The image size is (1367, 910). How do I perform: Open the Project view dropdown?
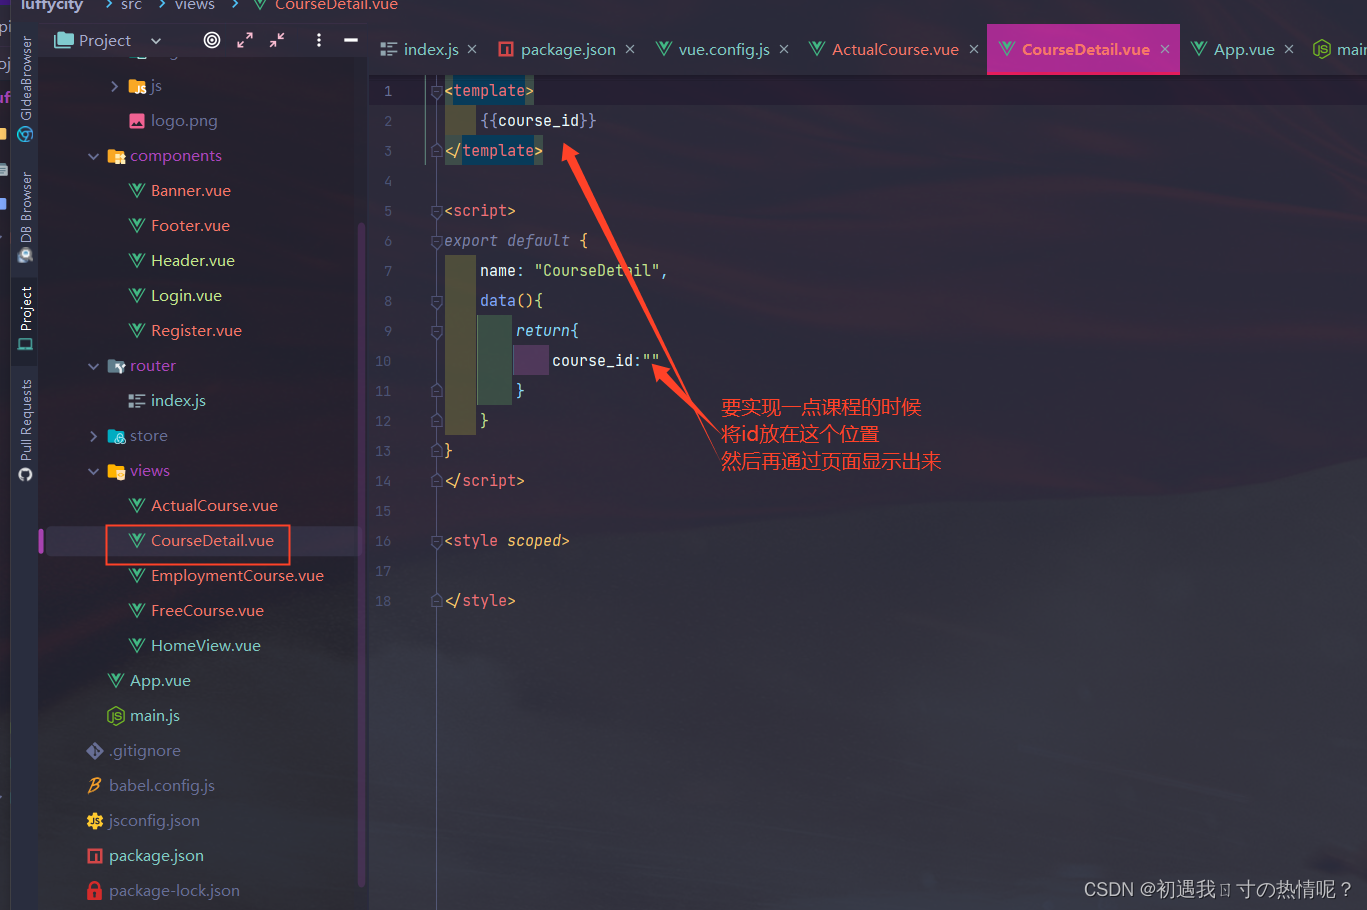point(108,40)
